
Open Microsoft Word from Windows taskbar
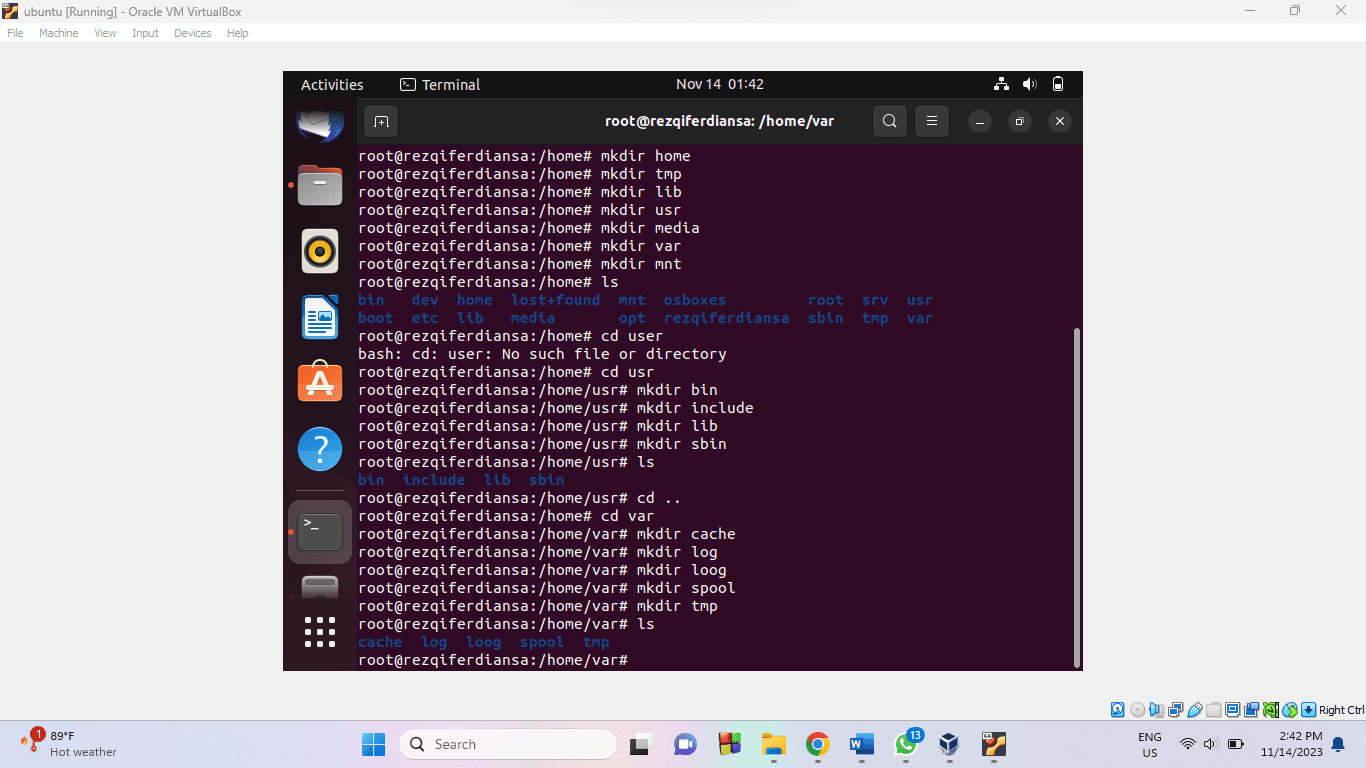[862, 744]
